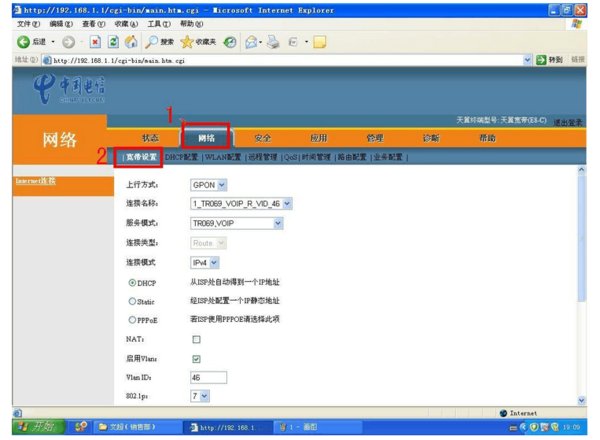Open the 帮助 menu in the IE menu bar
600x440 pixels.
click(191, 24)
